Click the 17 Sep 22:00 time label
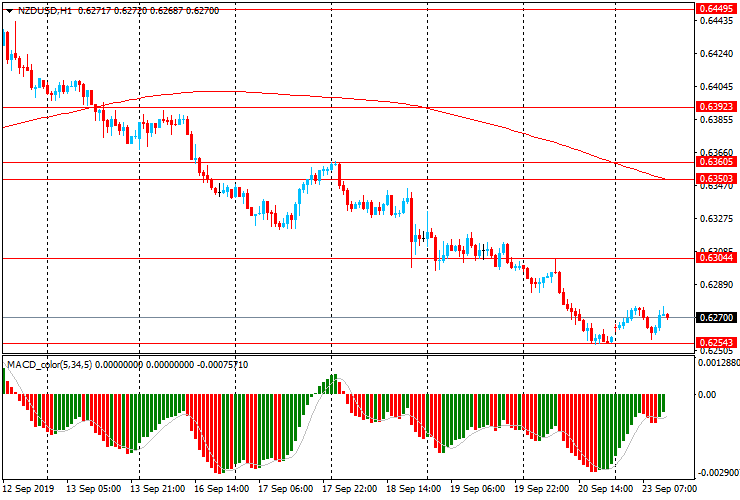The height and width of the screenshot is (500, 740). point(351,489)
